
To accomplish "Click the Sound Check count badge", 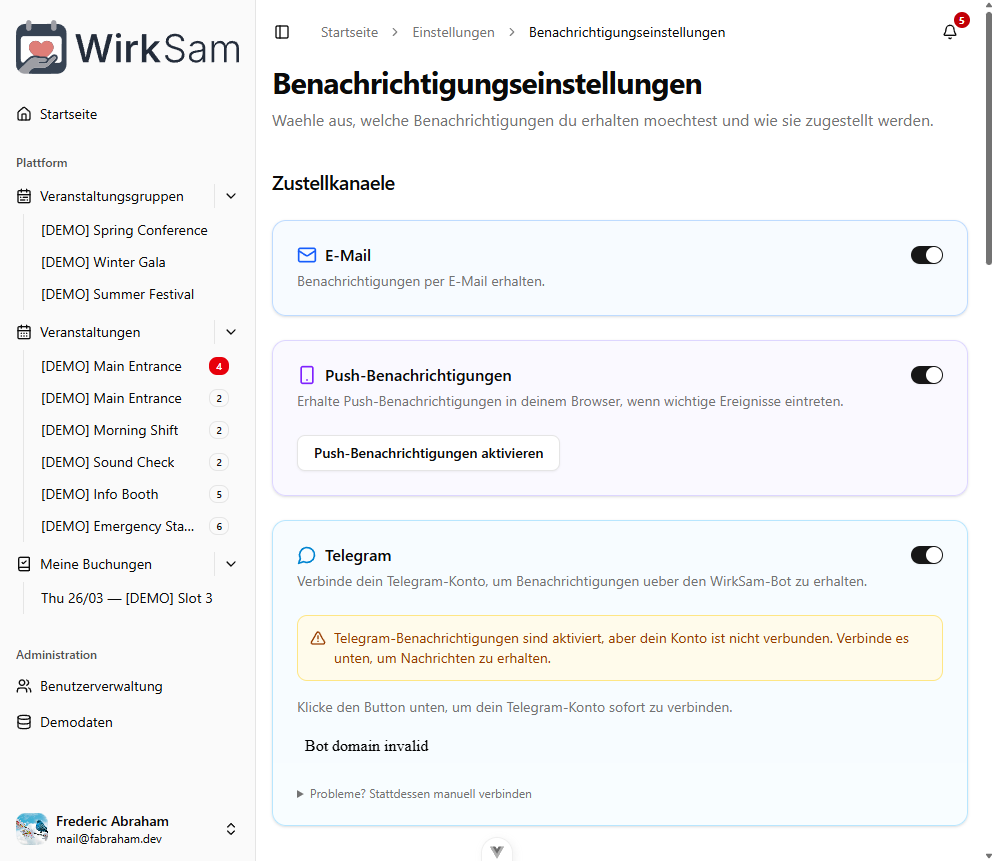I will (219, 462).
